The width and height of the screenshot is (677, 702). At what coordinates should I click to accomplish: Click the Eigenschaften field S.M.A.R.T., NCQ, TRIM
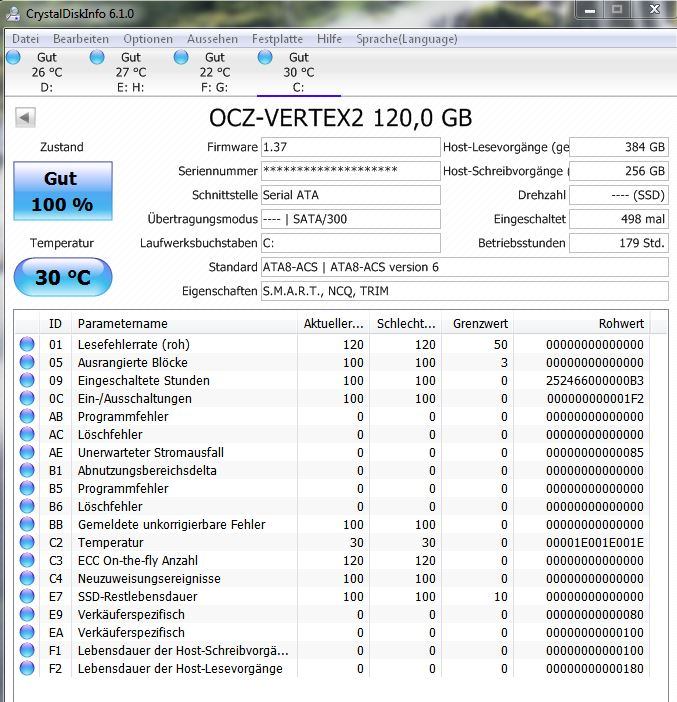(x=465, y=291)
